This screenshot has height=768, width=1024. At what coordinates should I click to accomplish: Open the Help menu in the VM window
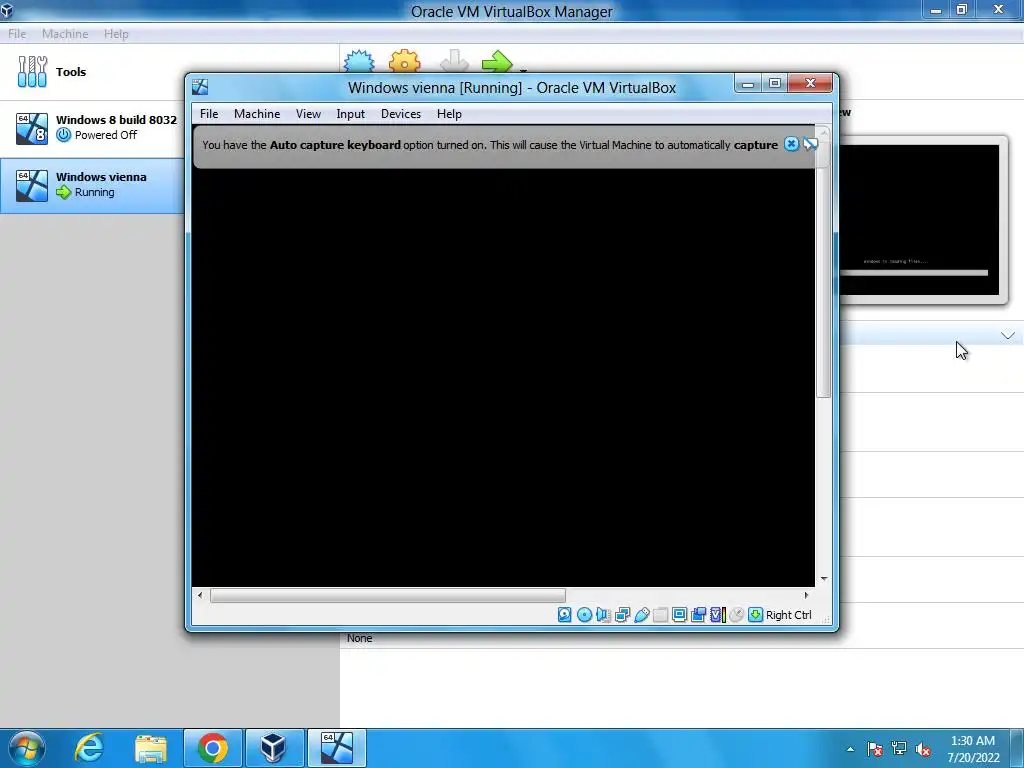(449, 114)
